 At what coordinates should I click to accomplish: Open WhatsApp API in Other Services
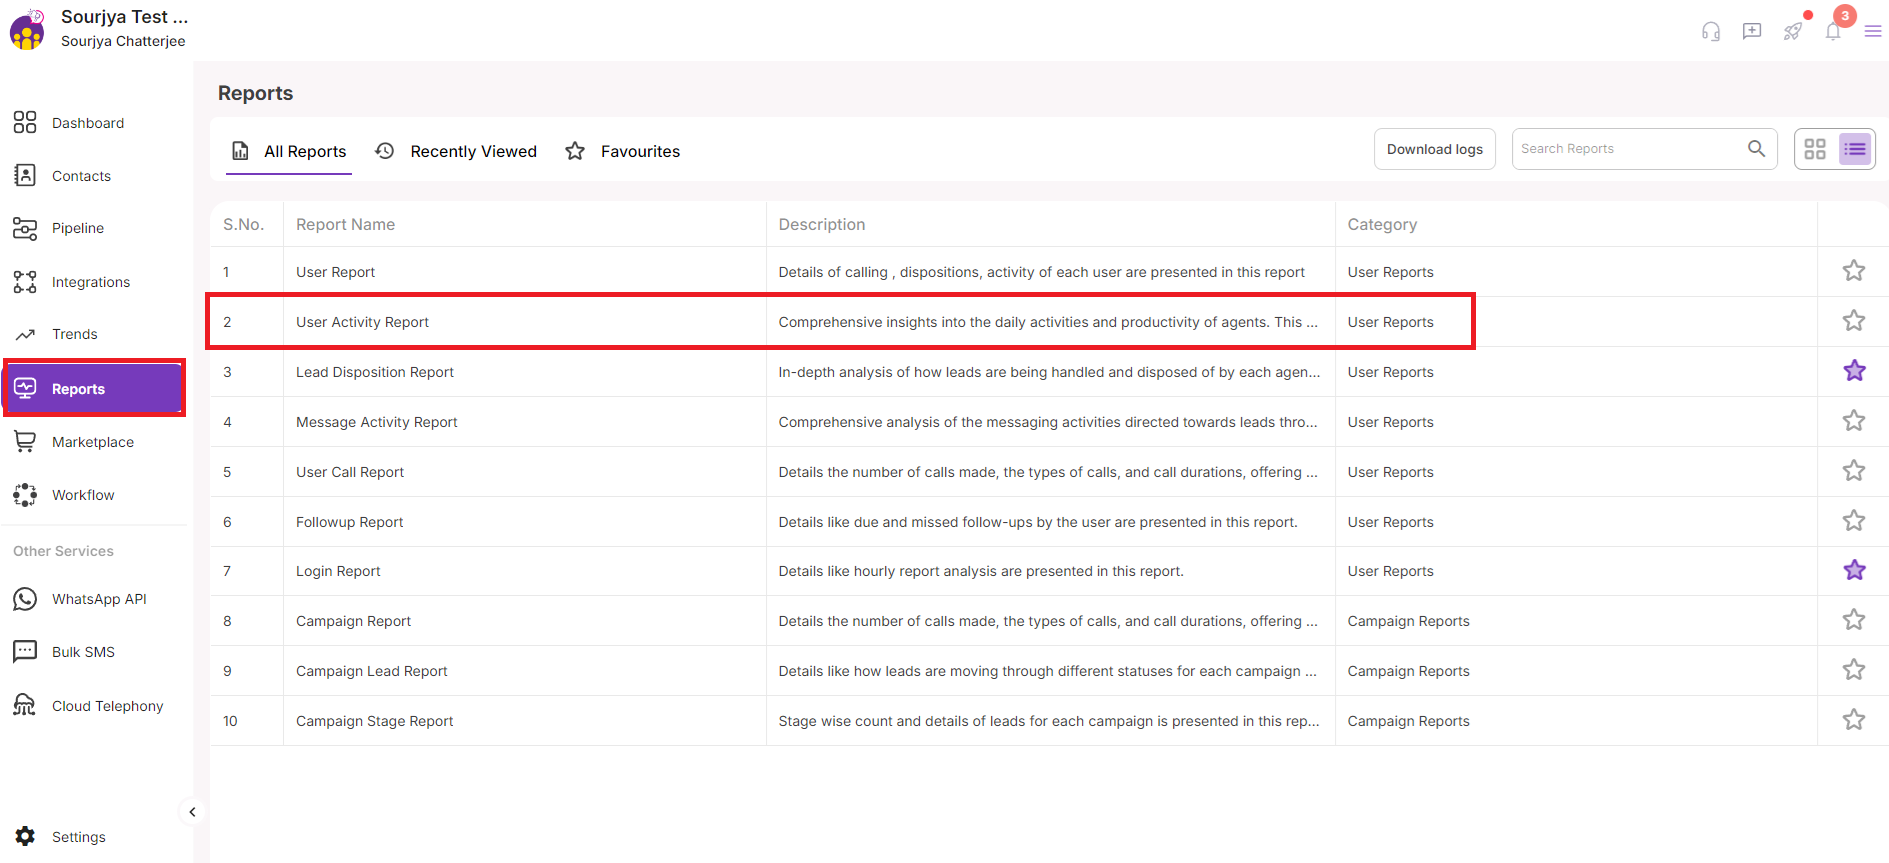point(98,599)
